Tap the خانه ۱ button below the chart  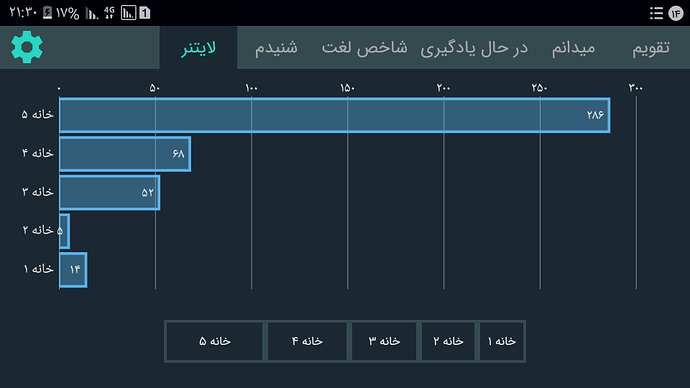(502, 341)
